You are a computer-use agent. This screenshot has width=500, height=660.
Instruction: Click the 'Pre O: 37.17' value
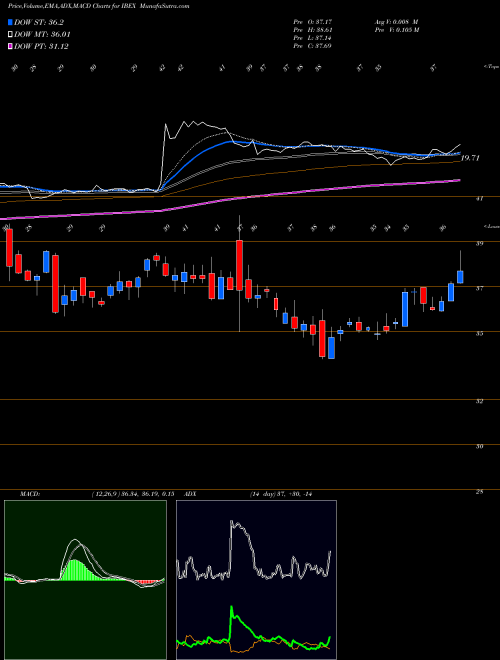pyautogui.click(x=313, y=21)
